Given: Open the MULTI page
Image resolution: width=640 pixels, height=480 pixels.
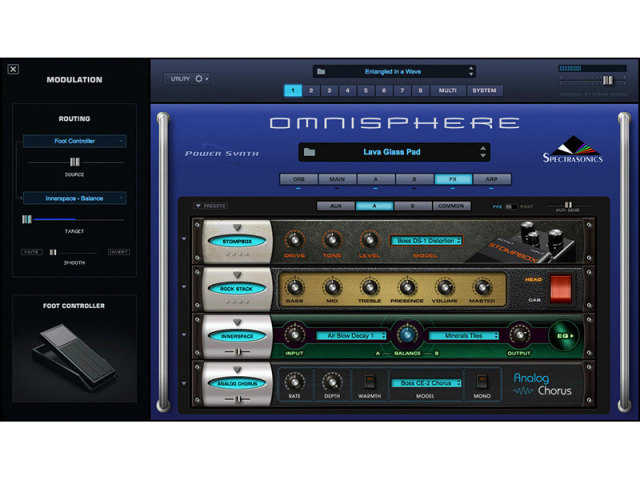Looking at the screenshot, I should click(448, 91).
